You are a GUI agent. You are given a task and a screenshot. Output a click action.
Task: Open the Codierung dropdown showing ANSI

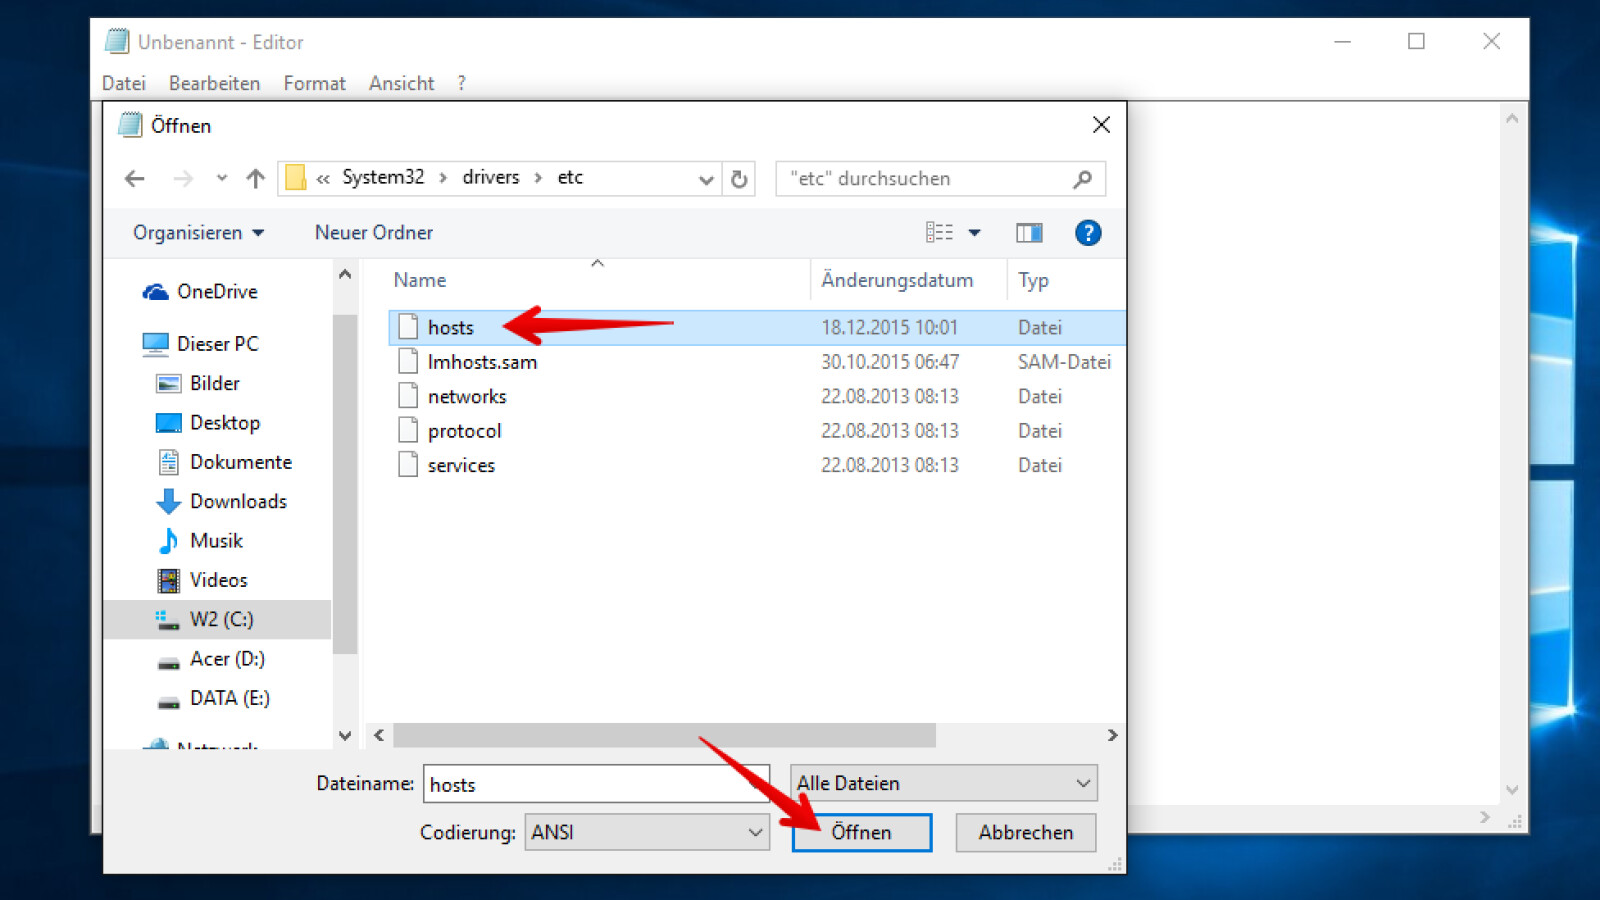pos(646,832)
